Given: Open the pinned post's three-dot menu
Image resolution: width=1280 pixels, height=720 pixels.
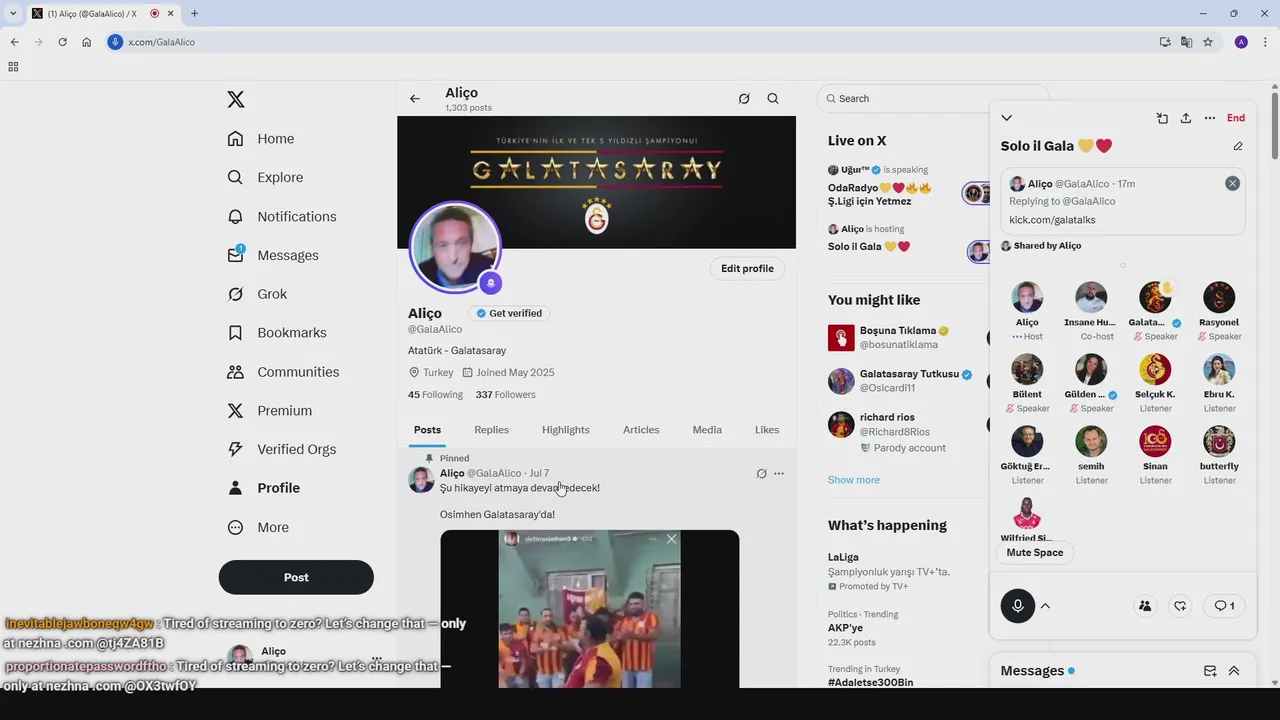Looking at the screenshot, I should click(779, 474).
